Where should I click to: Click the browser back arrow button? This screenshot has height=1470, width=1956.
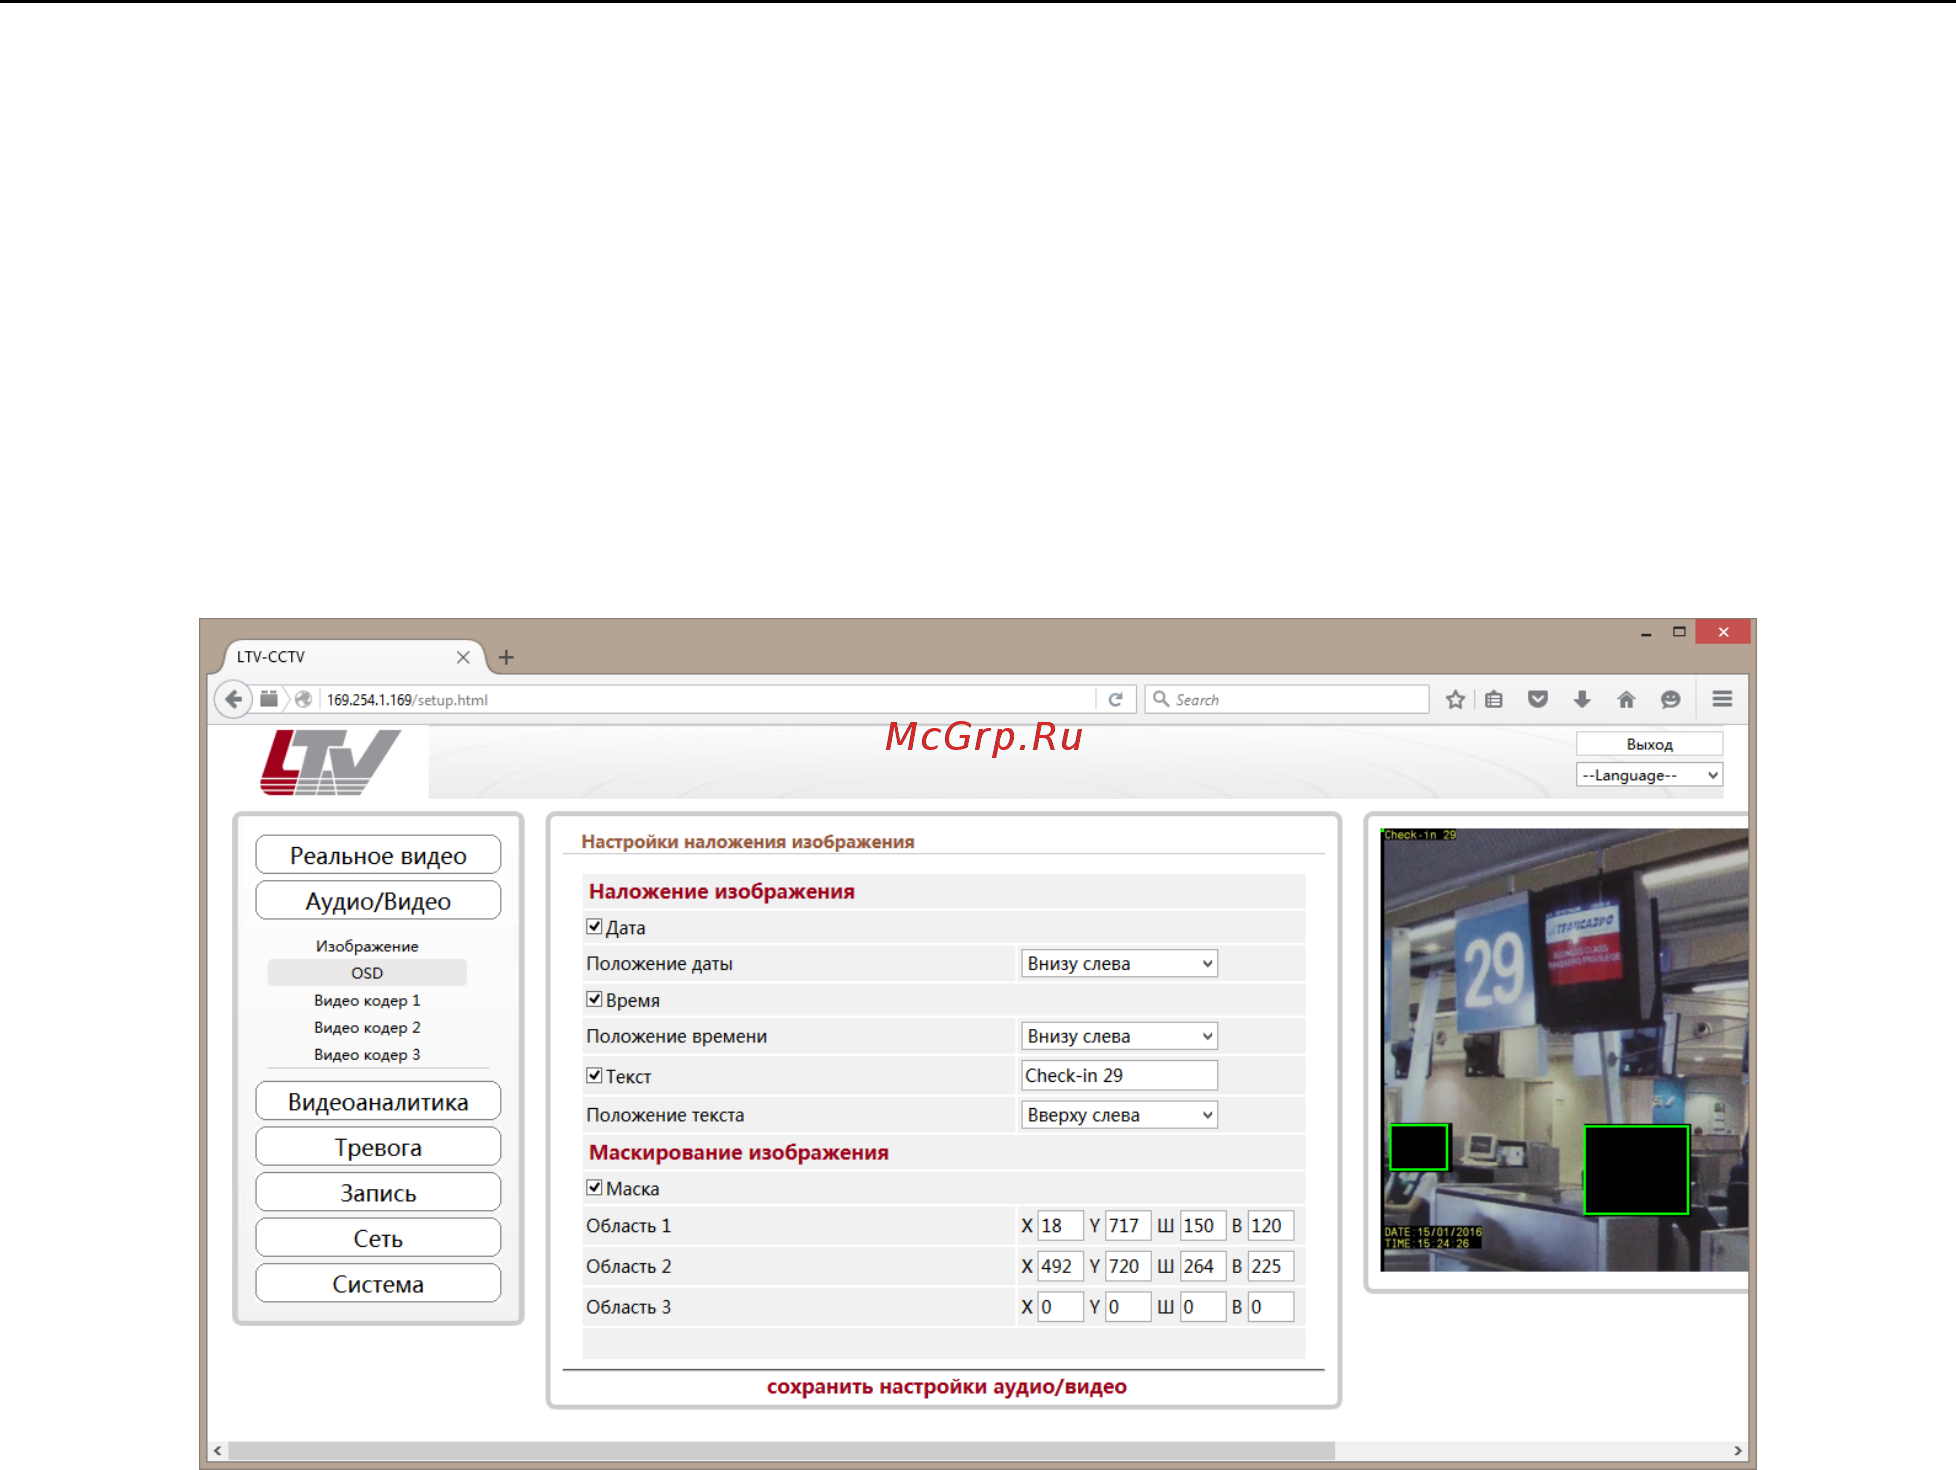pos(233,699)
